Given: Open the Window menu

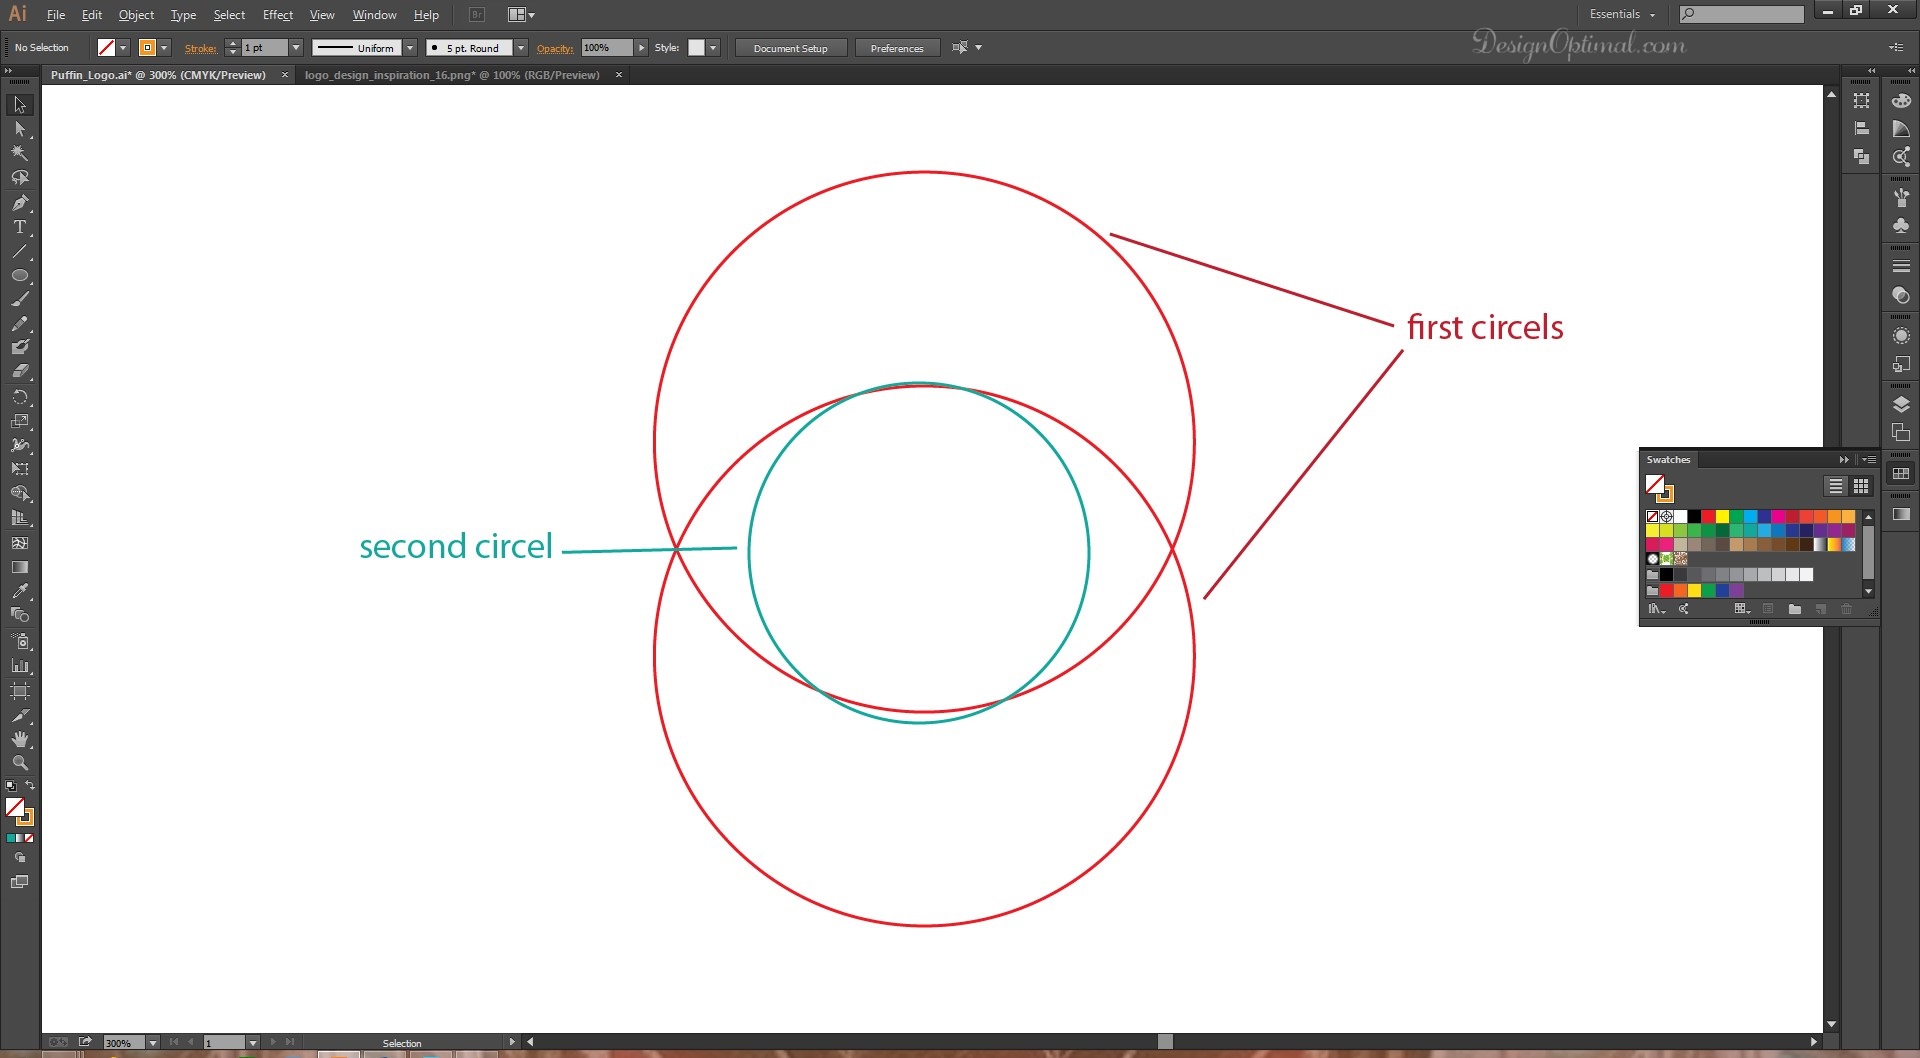Looking at the screenshot, I should click(x=374, y=15).
